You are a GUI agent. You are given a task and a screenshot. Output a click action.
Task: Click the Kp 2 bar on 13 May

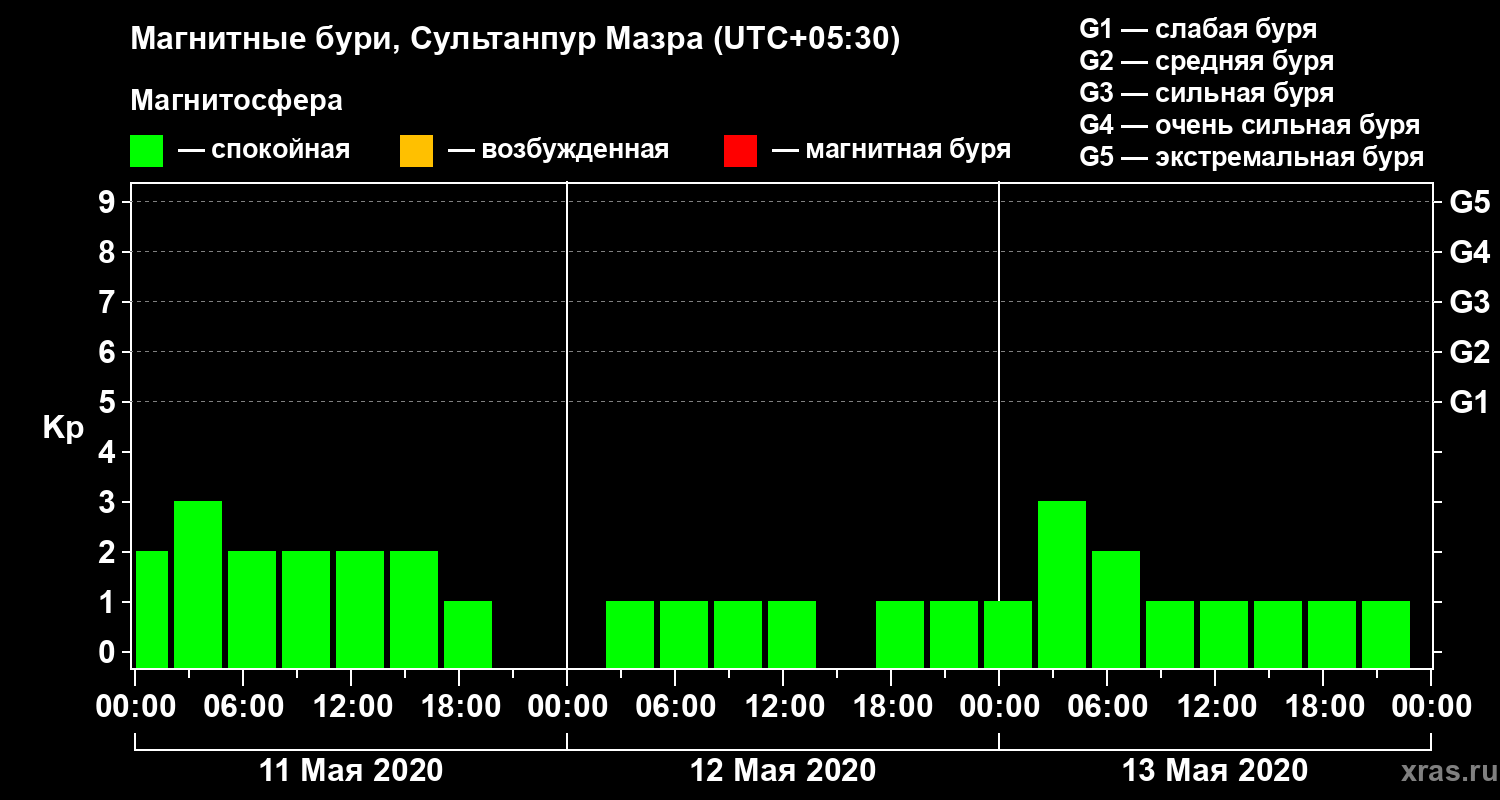(x=1116, y=609)
